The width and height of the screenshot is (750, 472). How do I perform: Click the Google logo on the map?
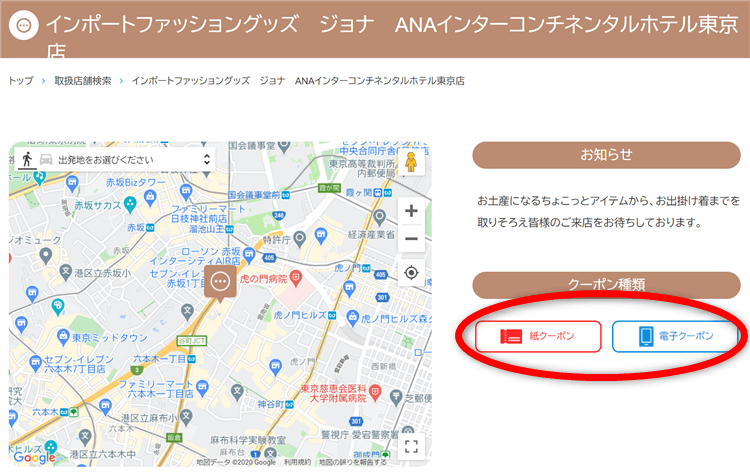pos(35,457)
